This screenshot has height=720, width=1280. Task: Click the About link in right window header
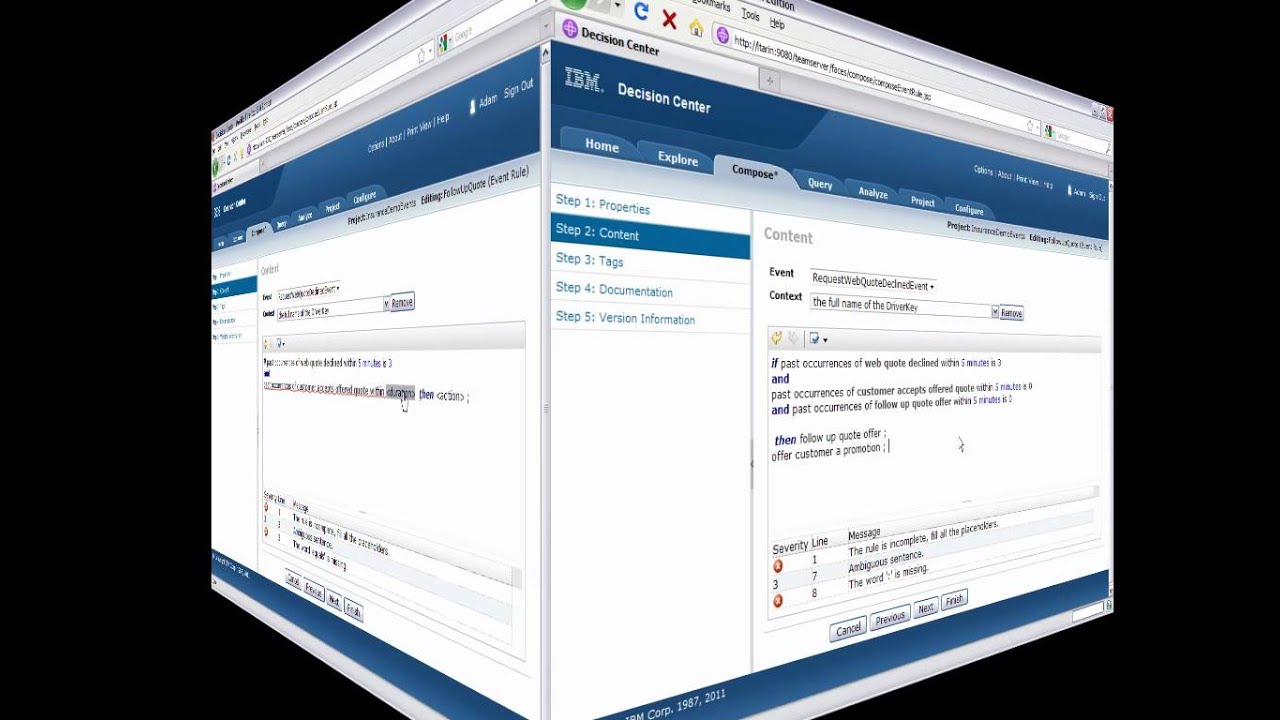point(1004,175)
